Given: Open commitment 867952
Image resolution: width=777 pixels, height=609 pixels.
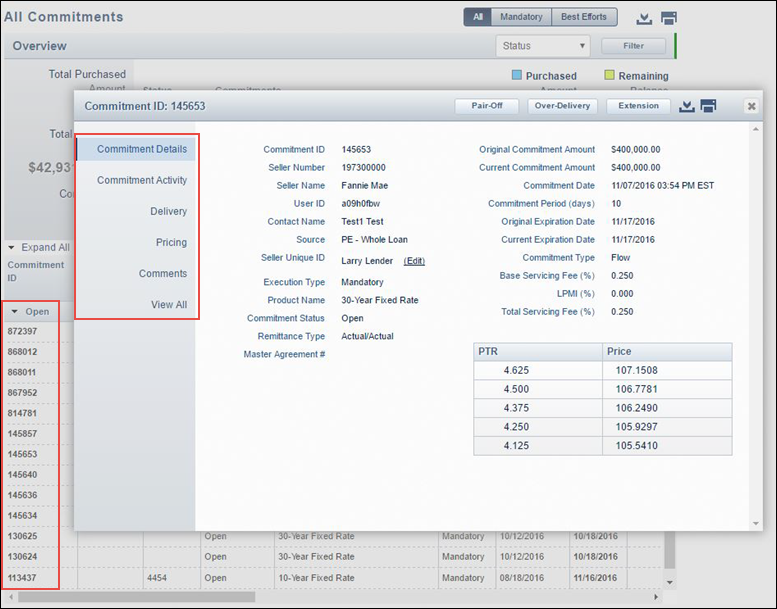Looking at the screenshot, I should click(x=22, y=393).
